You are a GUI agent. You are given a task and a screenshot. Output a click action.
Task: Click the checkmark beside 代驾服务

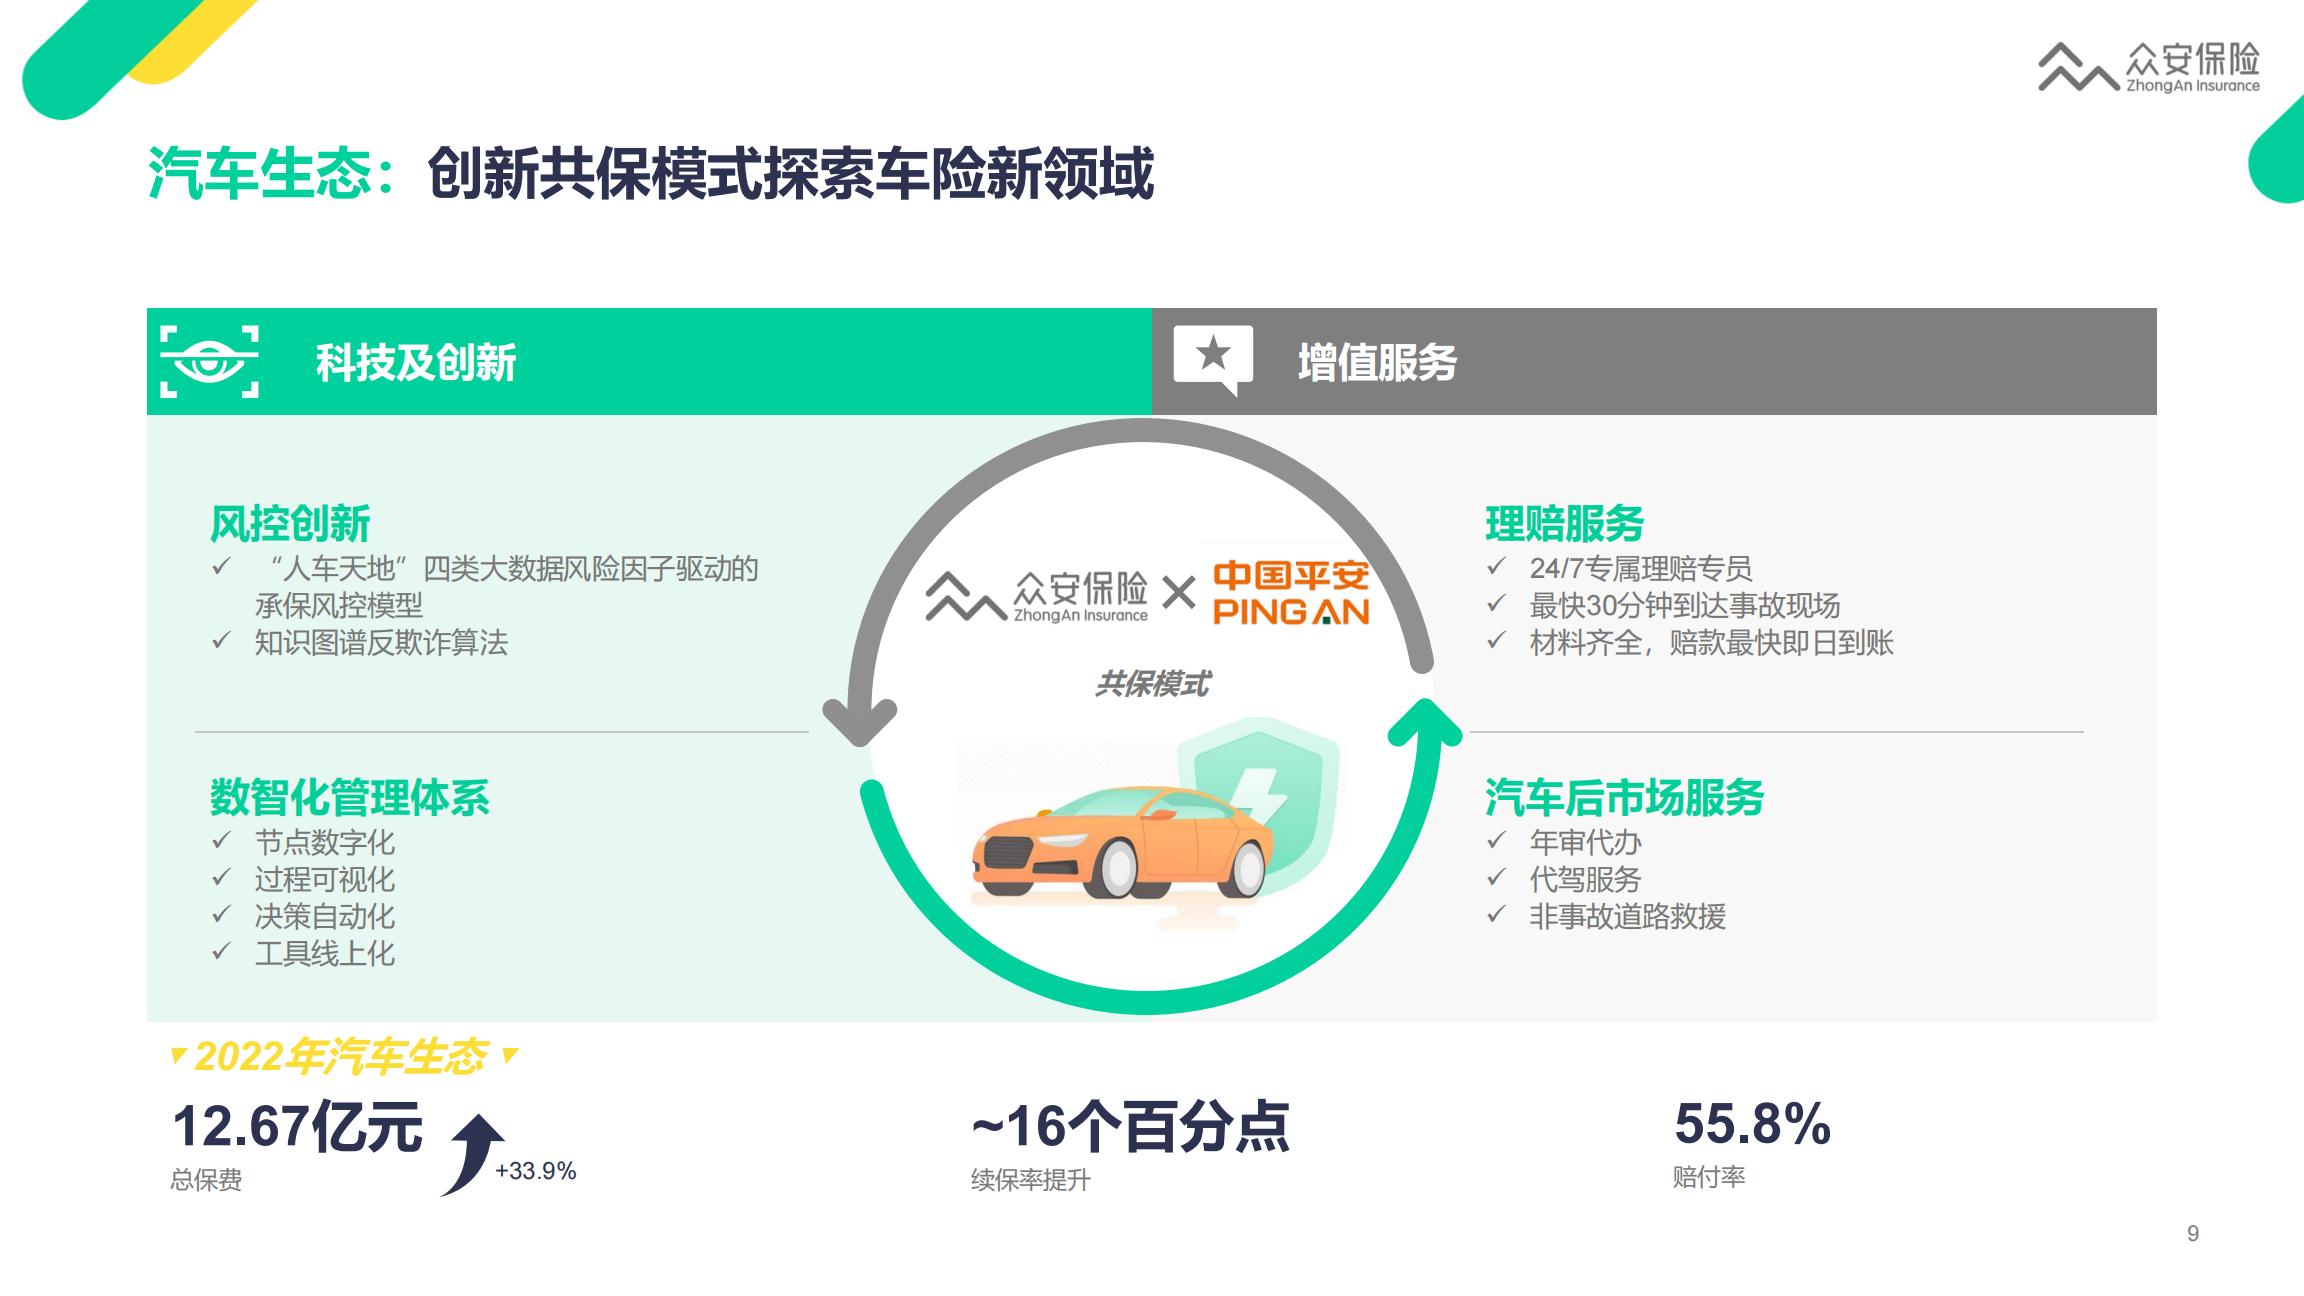pyautogui.click(x=1496, y=877)
